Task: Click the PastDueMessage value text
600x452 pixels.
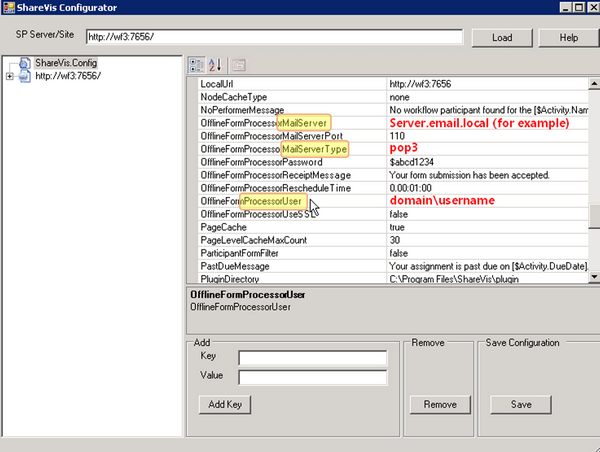Action: click(488, 266)
